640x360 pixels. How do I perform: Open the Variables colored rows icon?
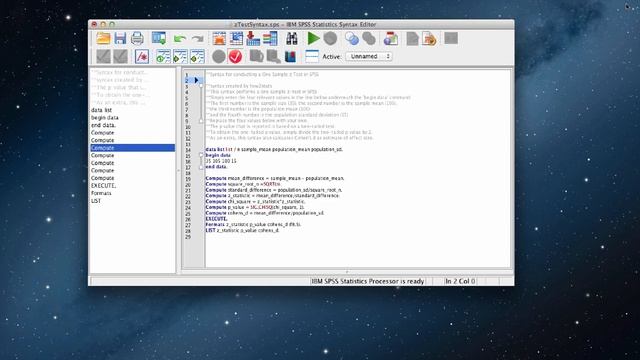[270, 38]
